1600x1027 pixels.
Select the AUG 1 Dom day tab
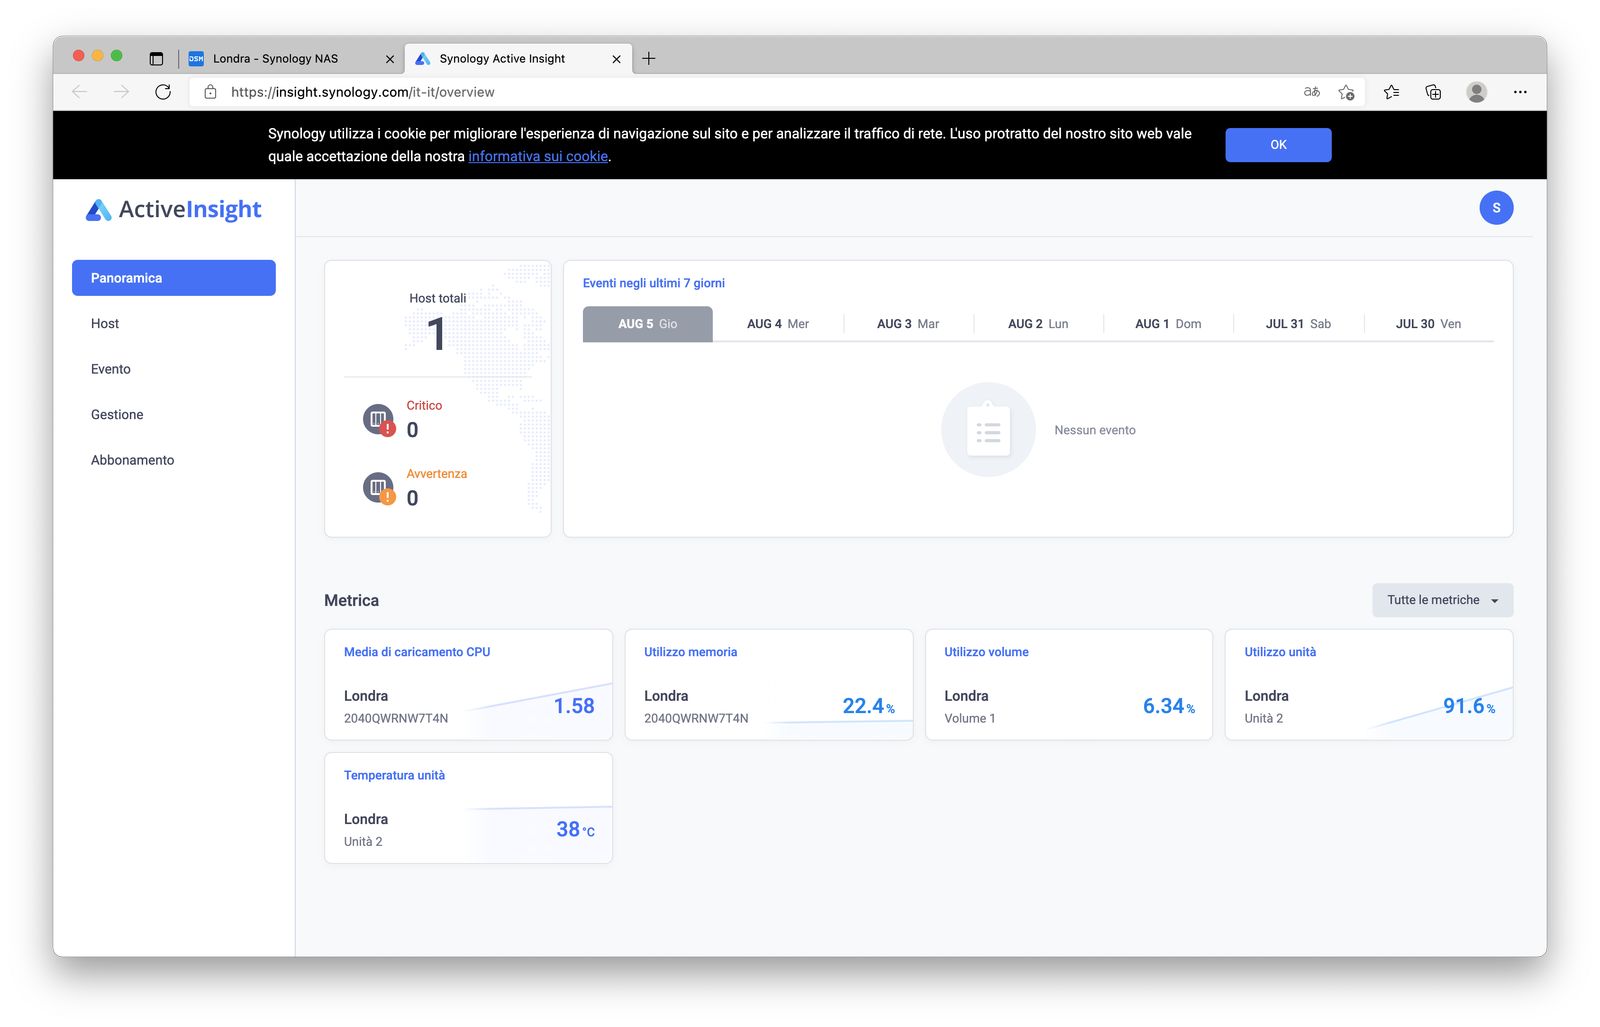(x=1168, y=324)
